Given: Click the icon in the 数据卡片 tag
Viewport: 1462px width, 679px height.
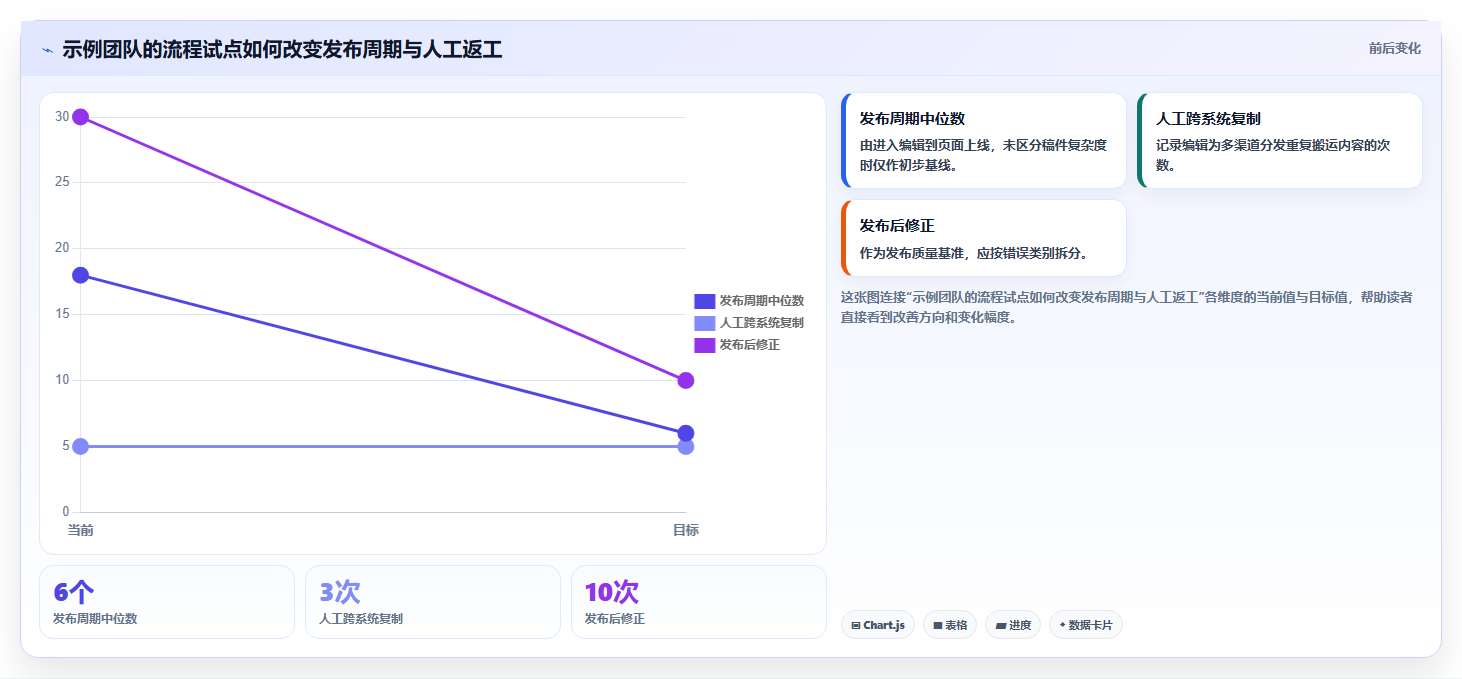Looking at the screenshot, I should click(1063, 626).
